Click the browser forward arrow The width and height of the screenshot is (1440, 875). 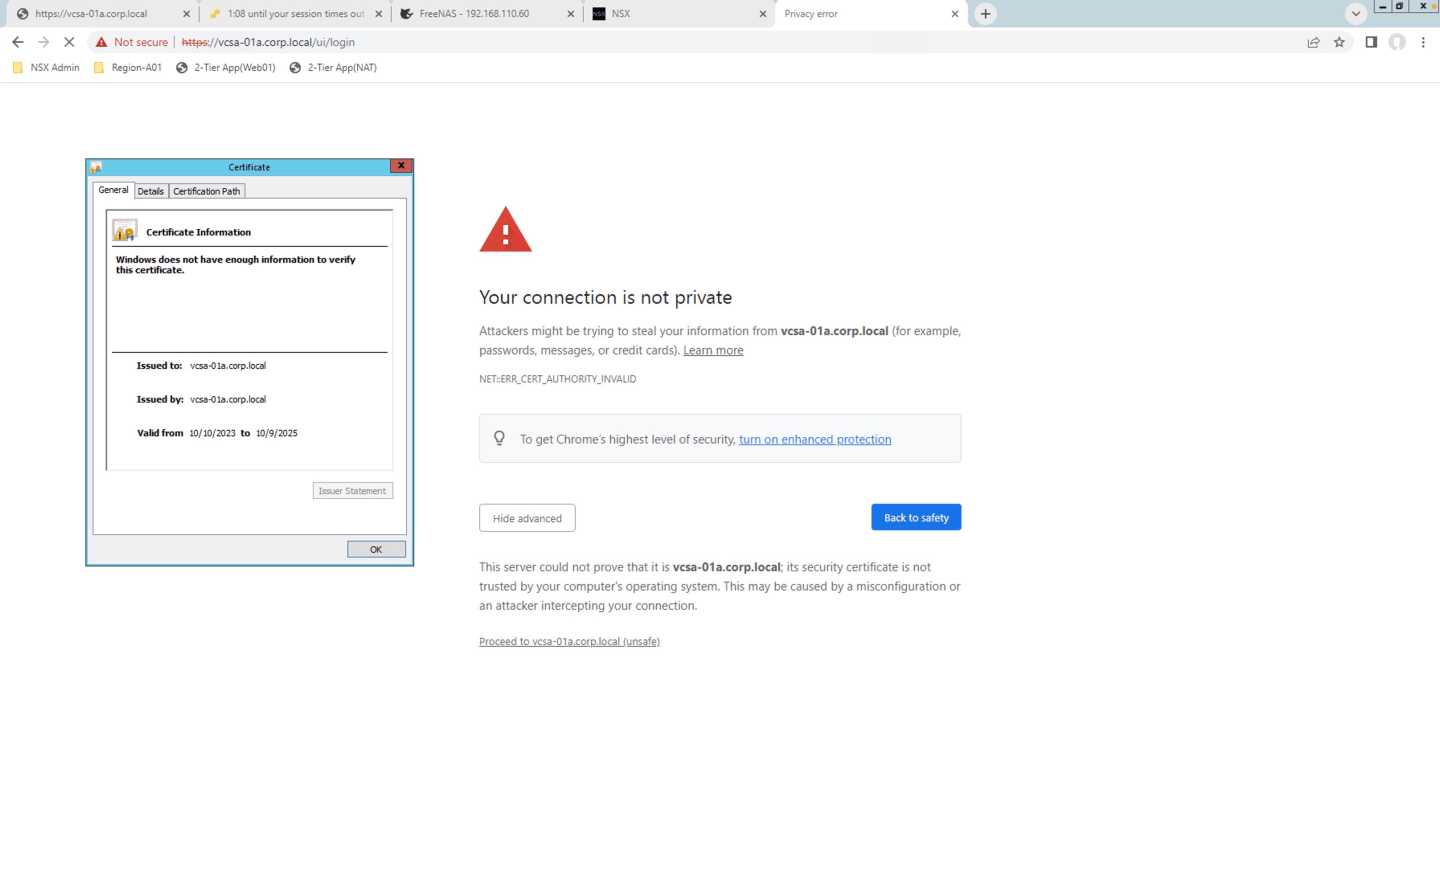[x=43, y=42]
